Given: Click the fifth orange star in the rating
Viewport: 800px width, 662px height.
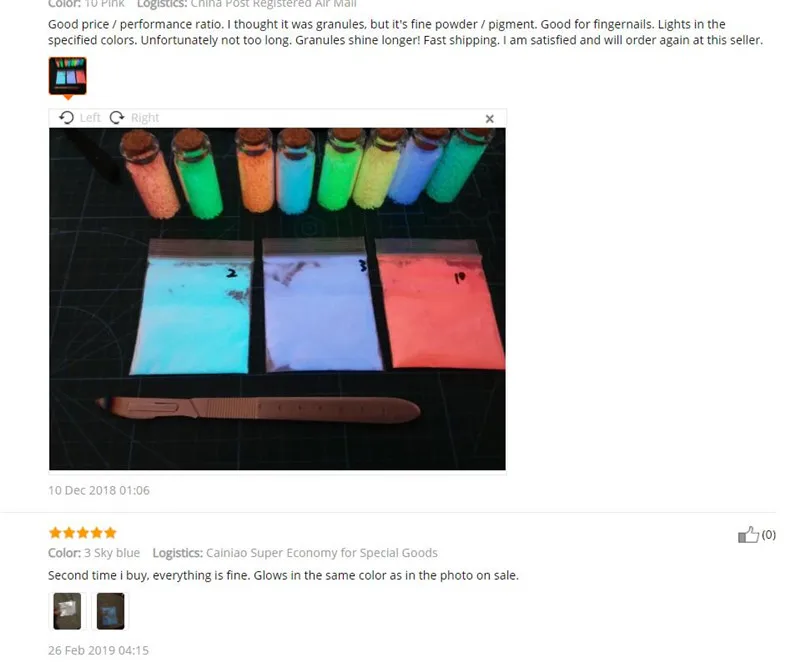Looking at the screenshot, I should coord(110,533).
